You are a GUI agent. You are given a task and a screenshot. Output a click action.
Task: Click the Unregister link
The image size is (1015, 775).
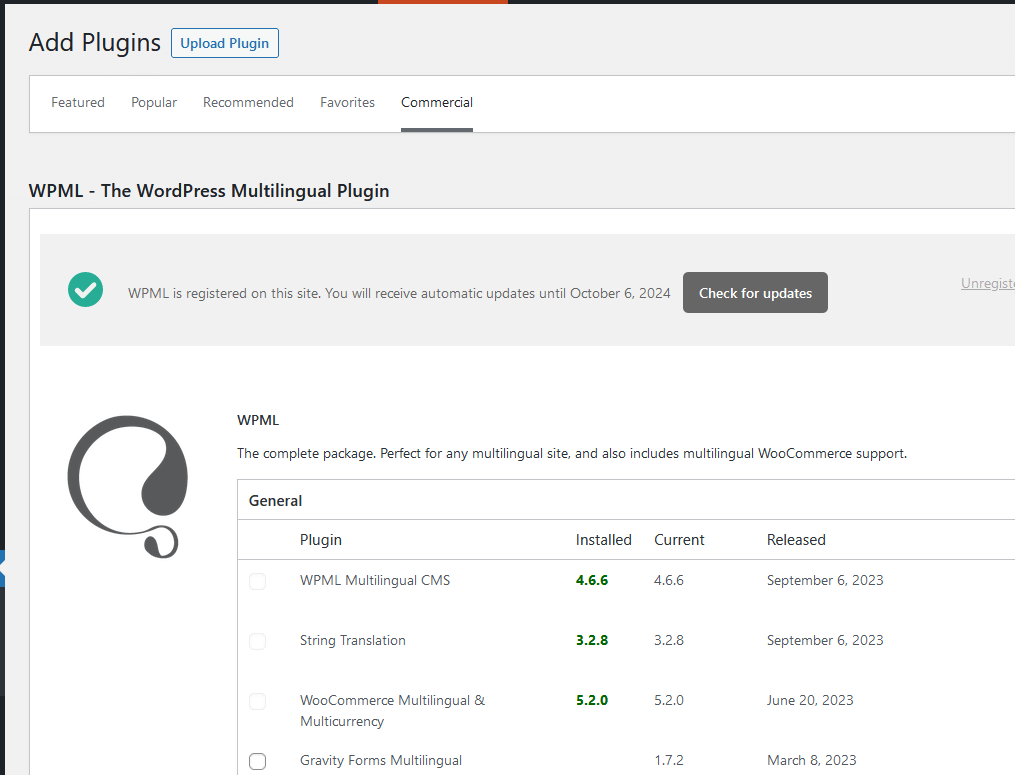click(x=988, y=284)
